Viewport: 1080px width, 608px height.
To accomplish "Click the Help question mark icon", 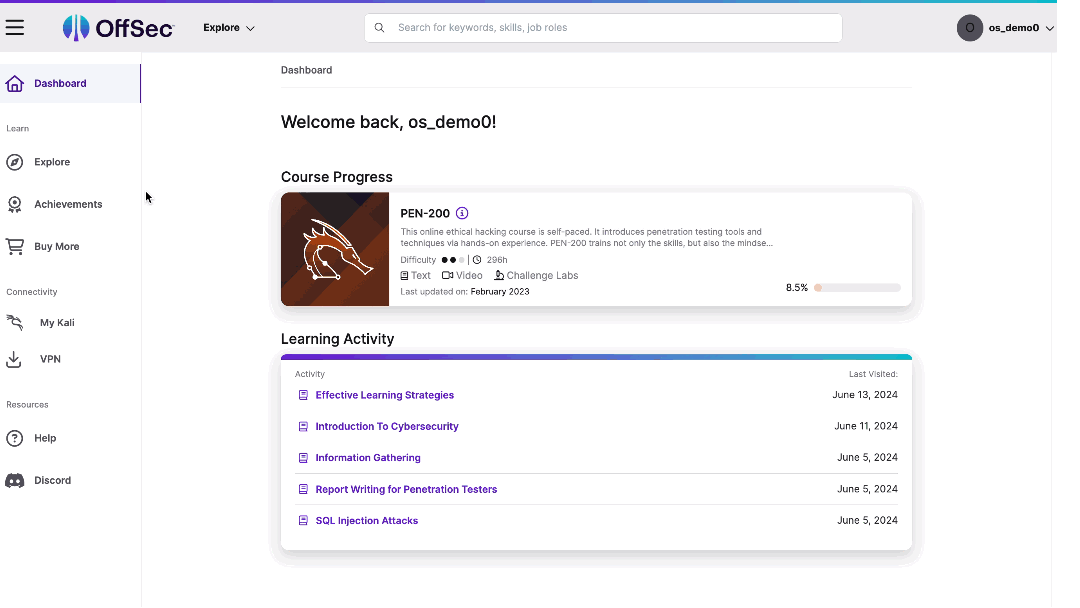I will (15, 438).
